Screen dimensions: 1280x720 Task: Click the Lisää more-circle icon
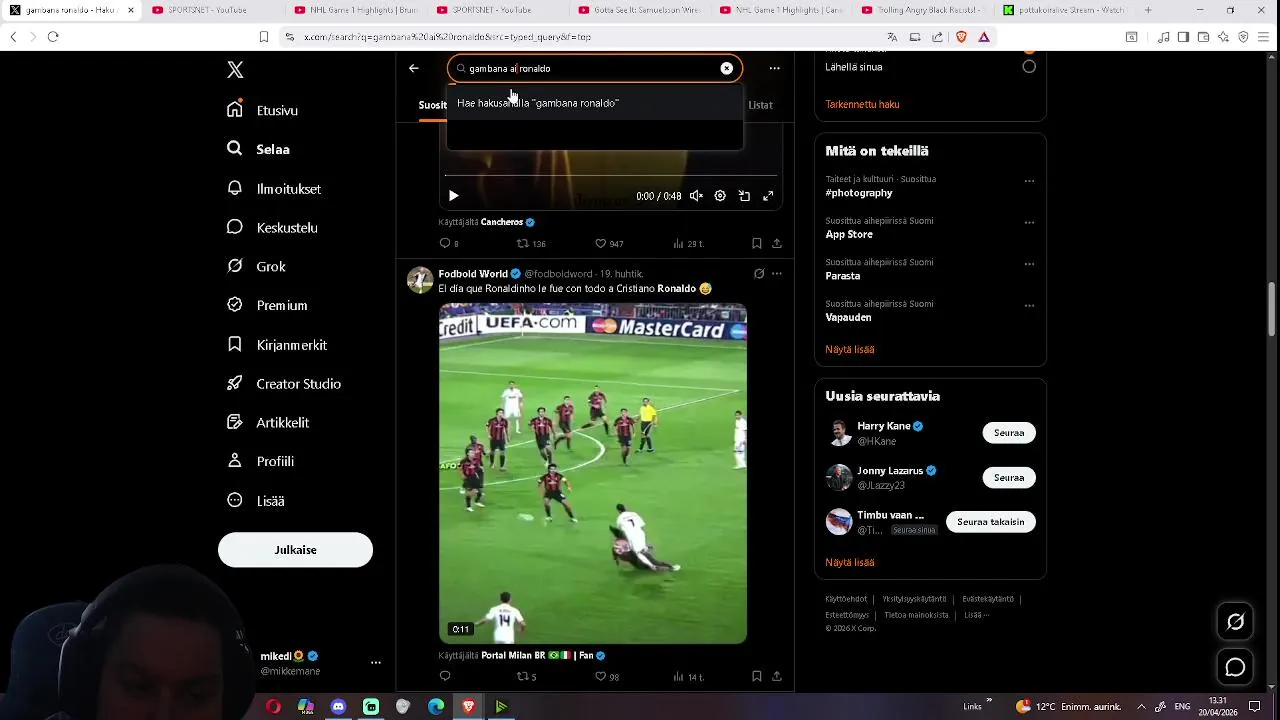[235, 500]
